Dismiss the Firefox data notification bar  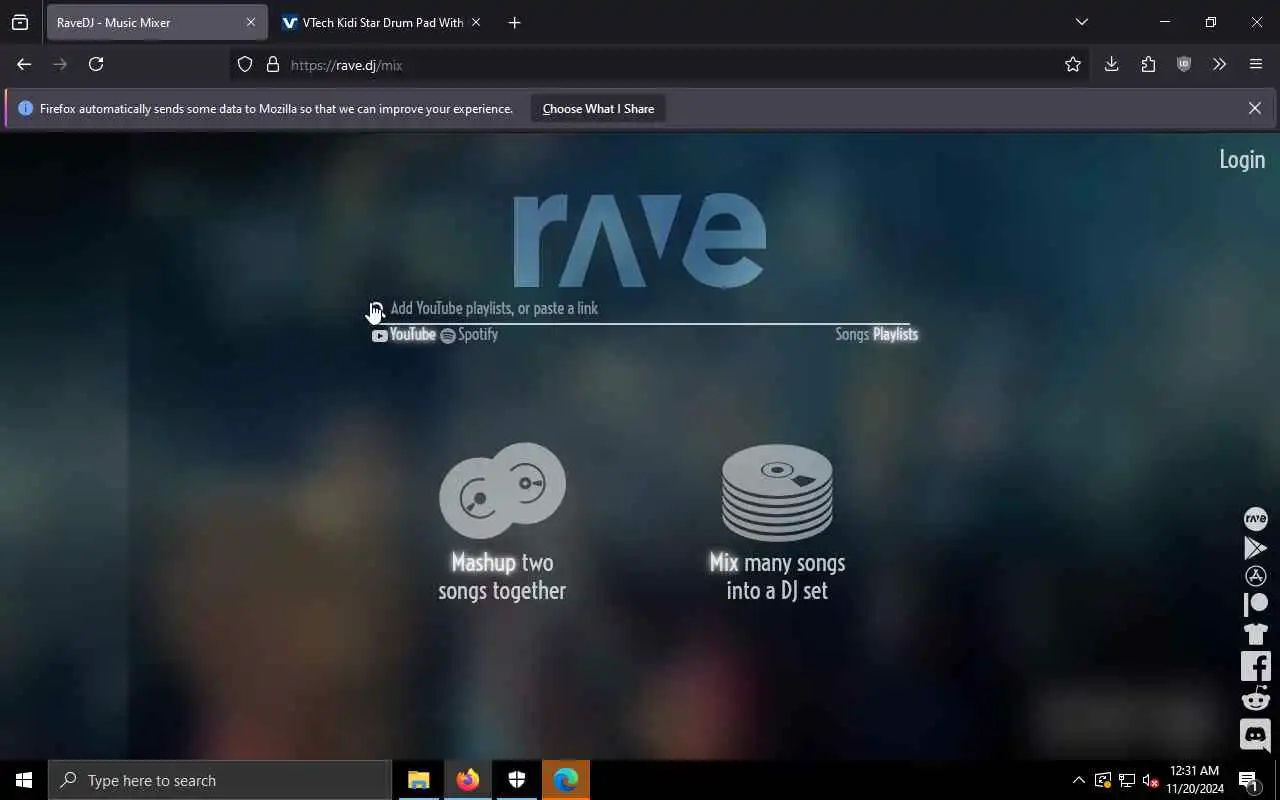pyautogui.click(x=1254, y=108)
